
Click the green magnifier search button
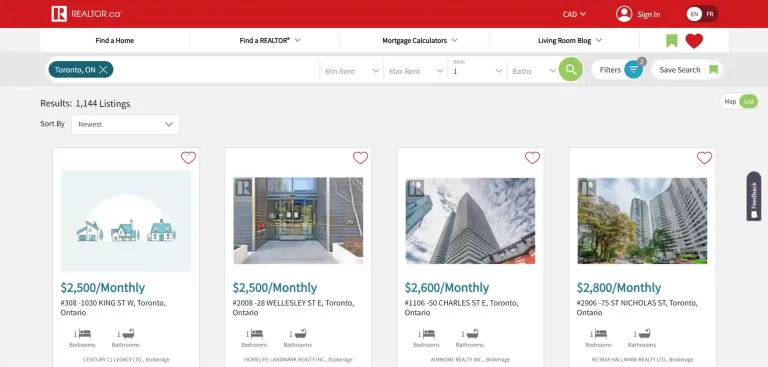[x=571, y=70]
